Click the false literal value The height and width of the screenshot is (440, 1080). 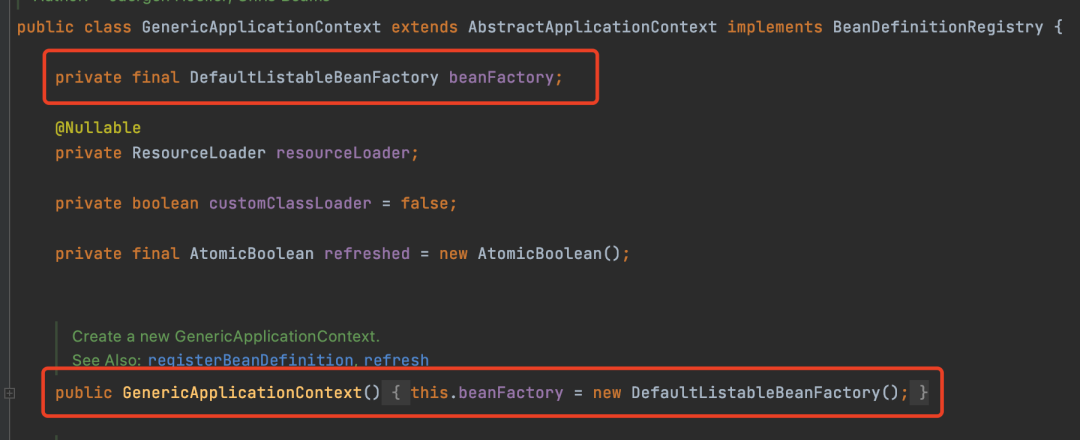coord(425,204)
